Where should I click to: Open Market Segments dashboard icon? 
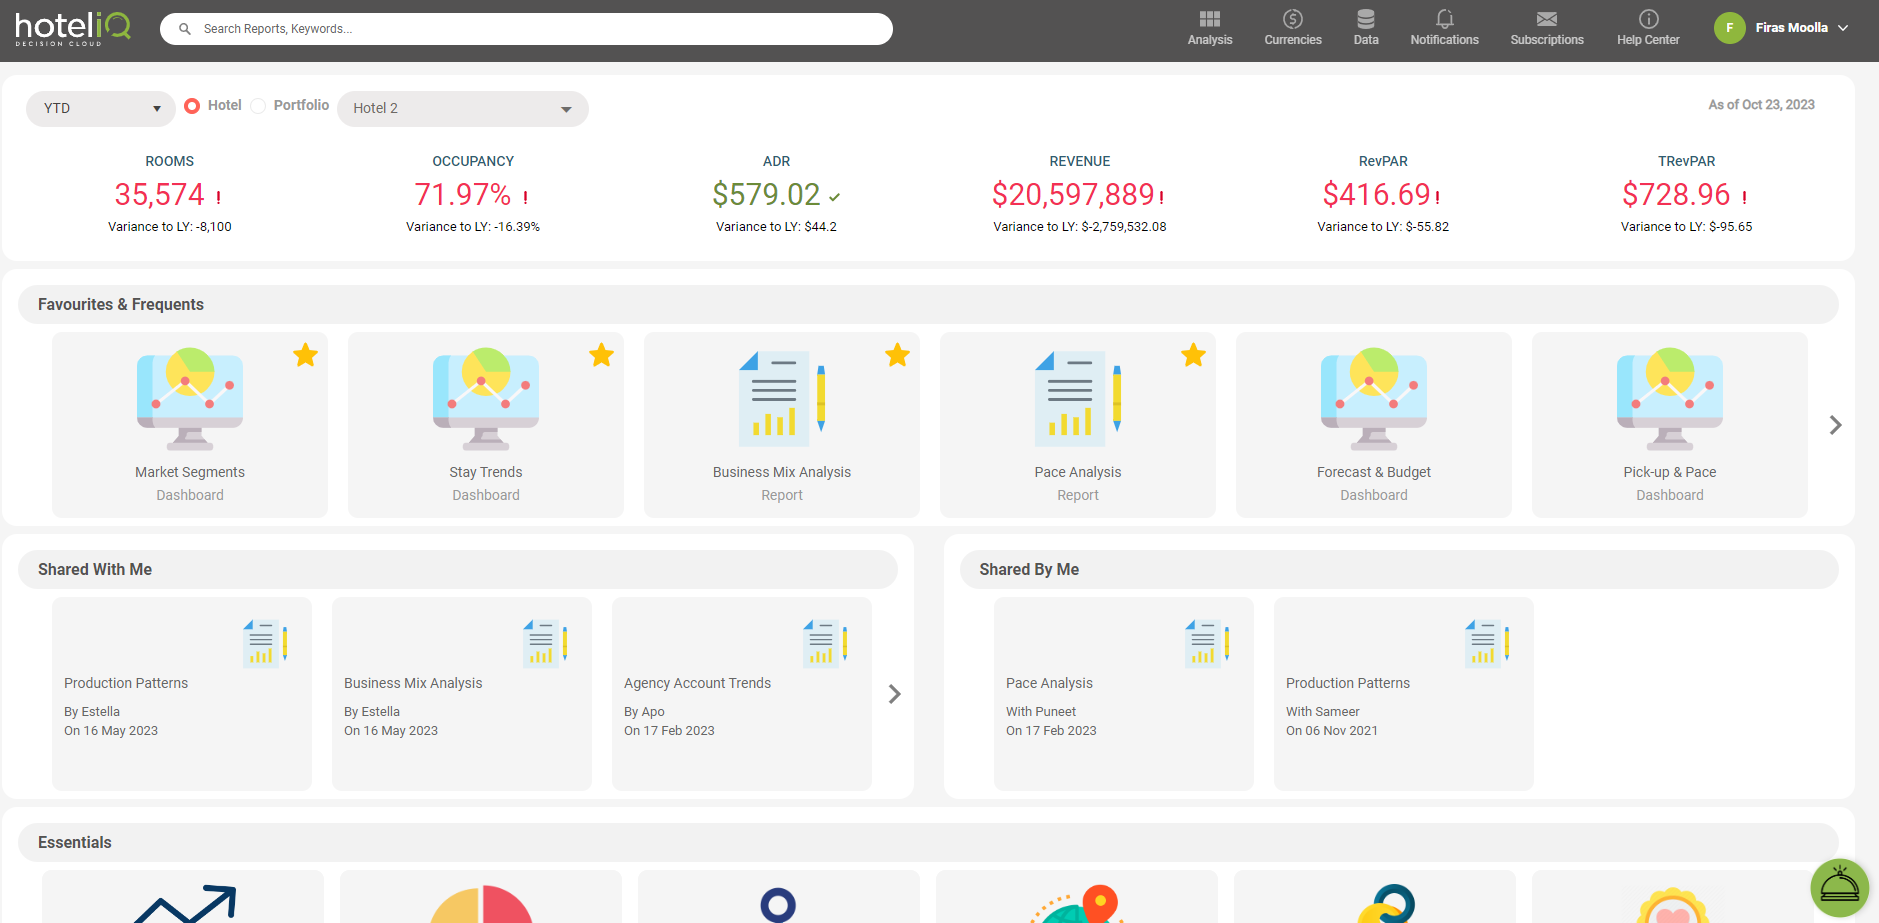190,400
